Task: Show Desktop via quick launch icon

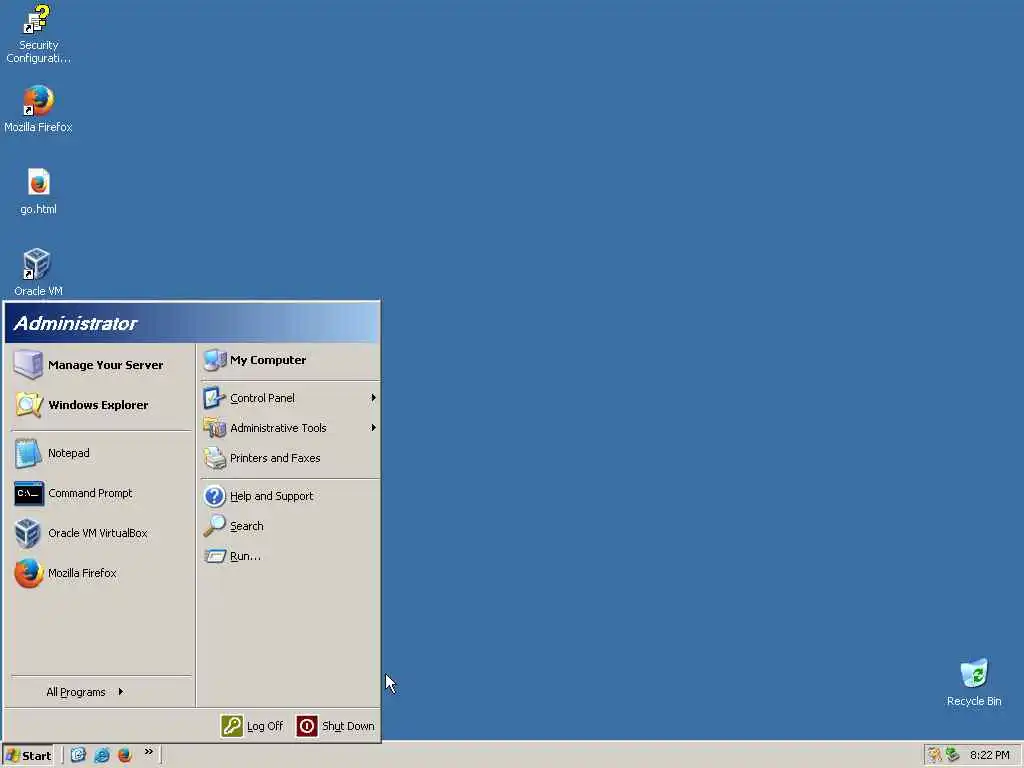Action: tap(78, 755)
